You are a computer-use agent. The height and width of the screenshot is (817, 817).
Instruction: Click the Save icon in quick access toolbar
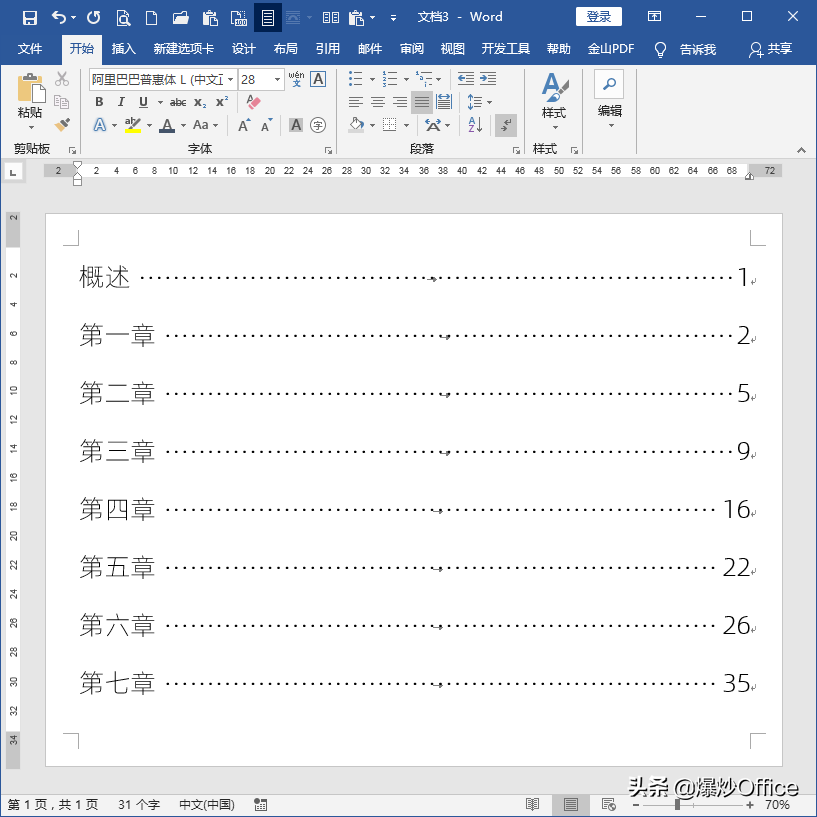(x=30, y=18)
